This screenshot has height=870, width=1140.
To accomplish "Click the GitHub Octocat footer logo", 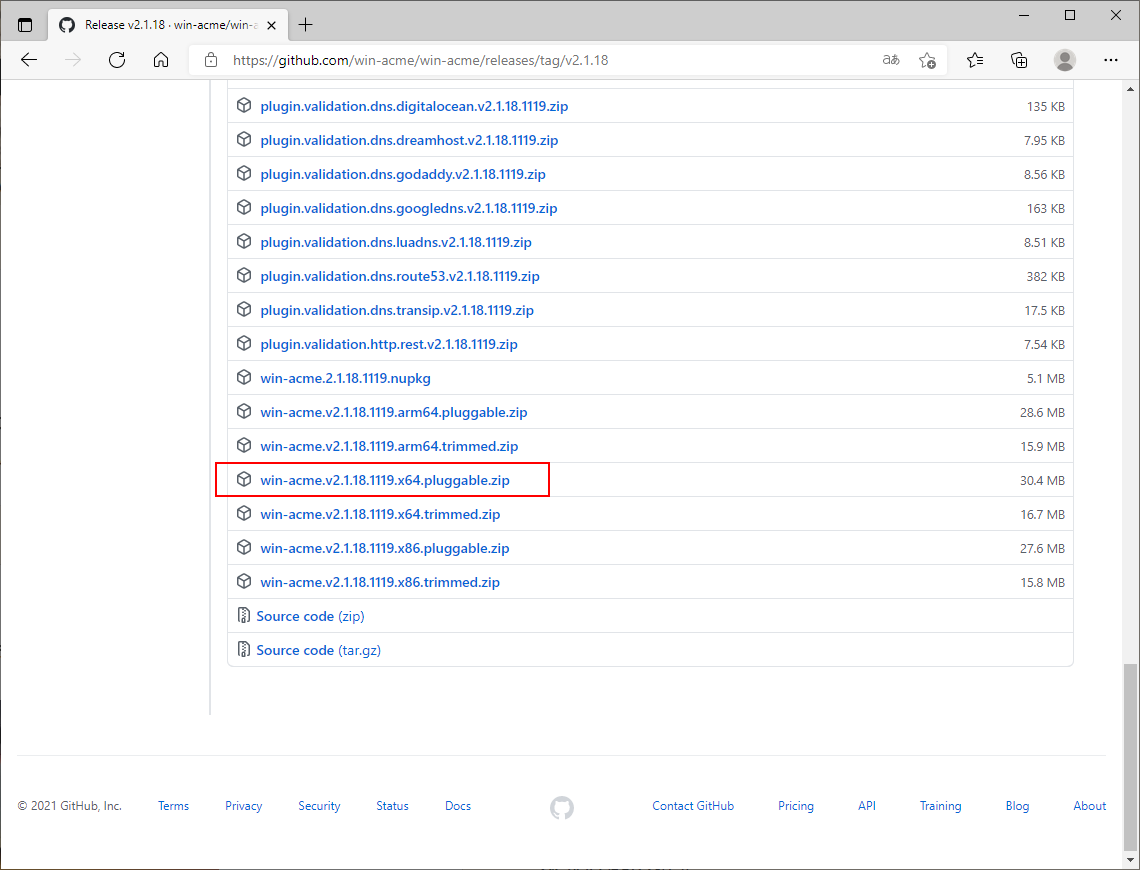I will tap(562, 807).
